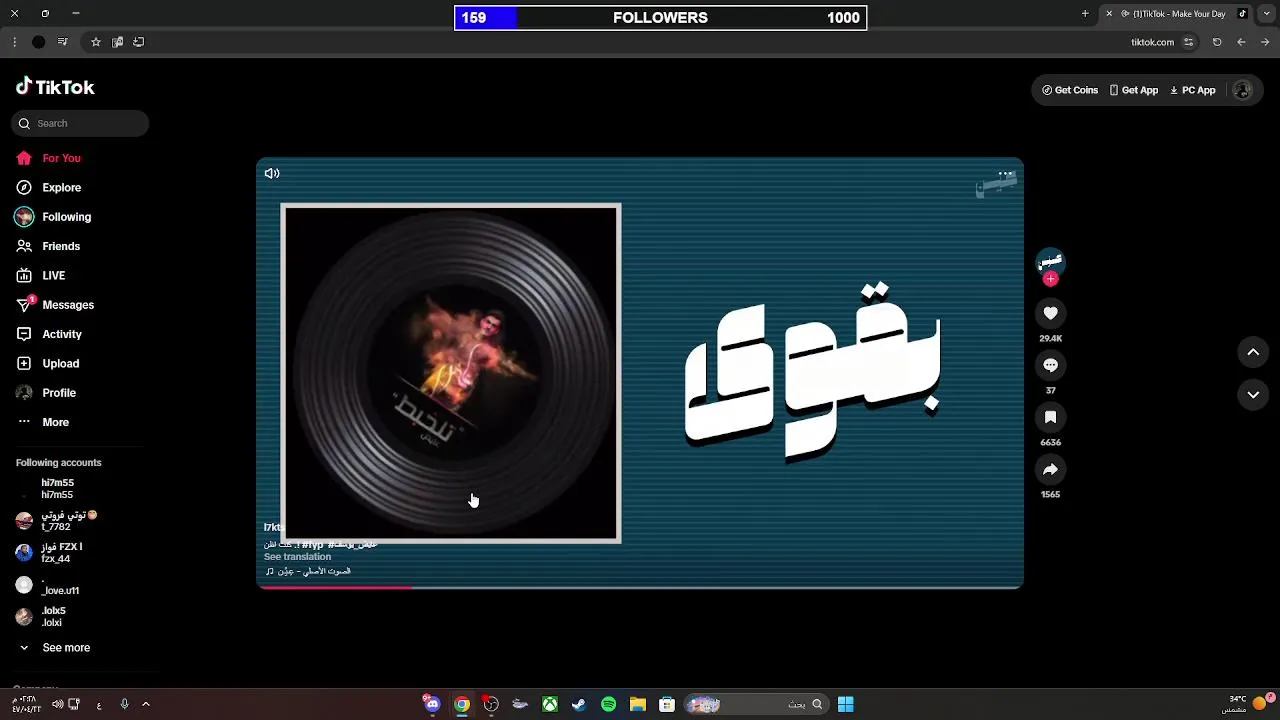Bookmark this page with star icon
Screen dimensions: 1280x720
click(x=96, y=42)
